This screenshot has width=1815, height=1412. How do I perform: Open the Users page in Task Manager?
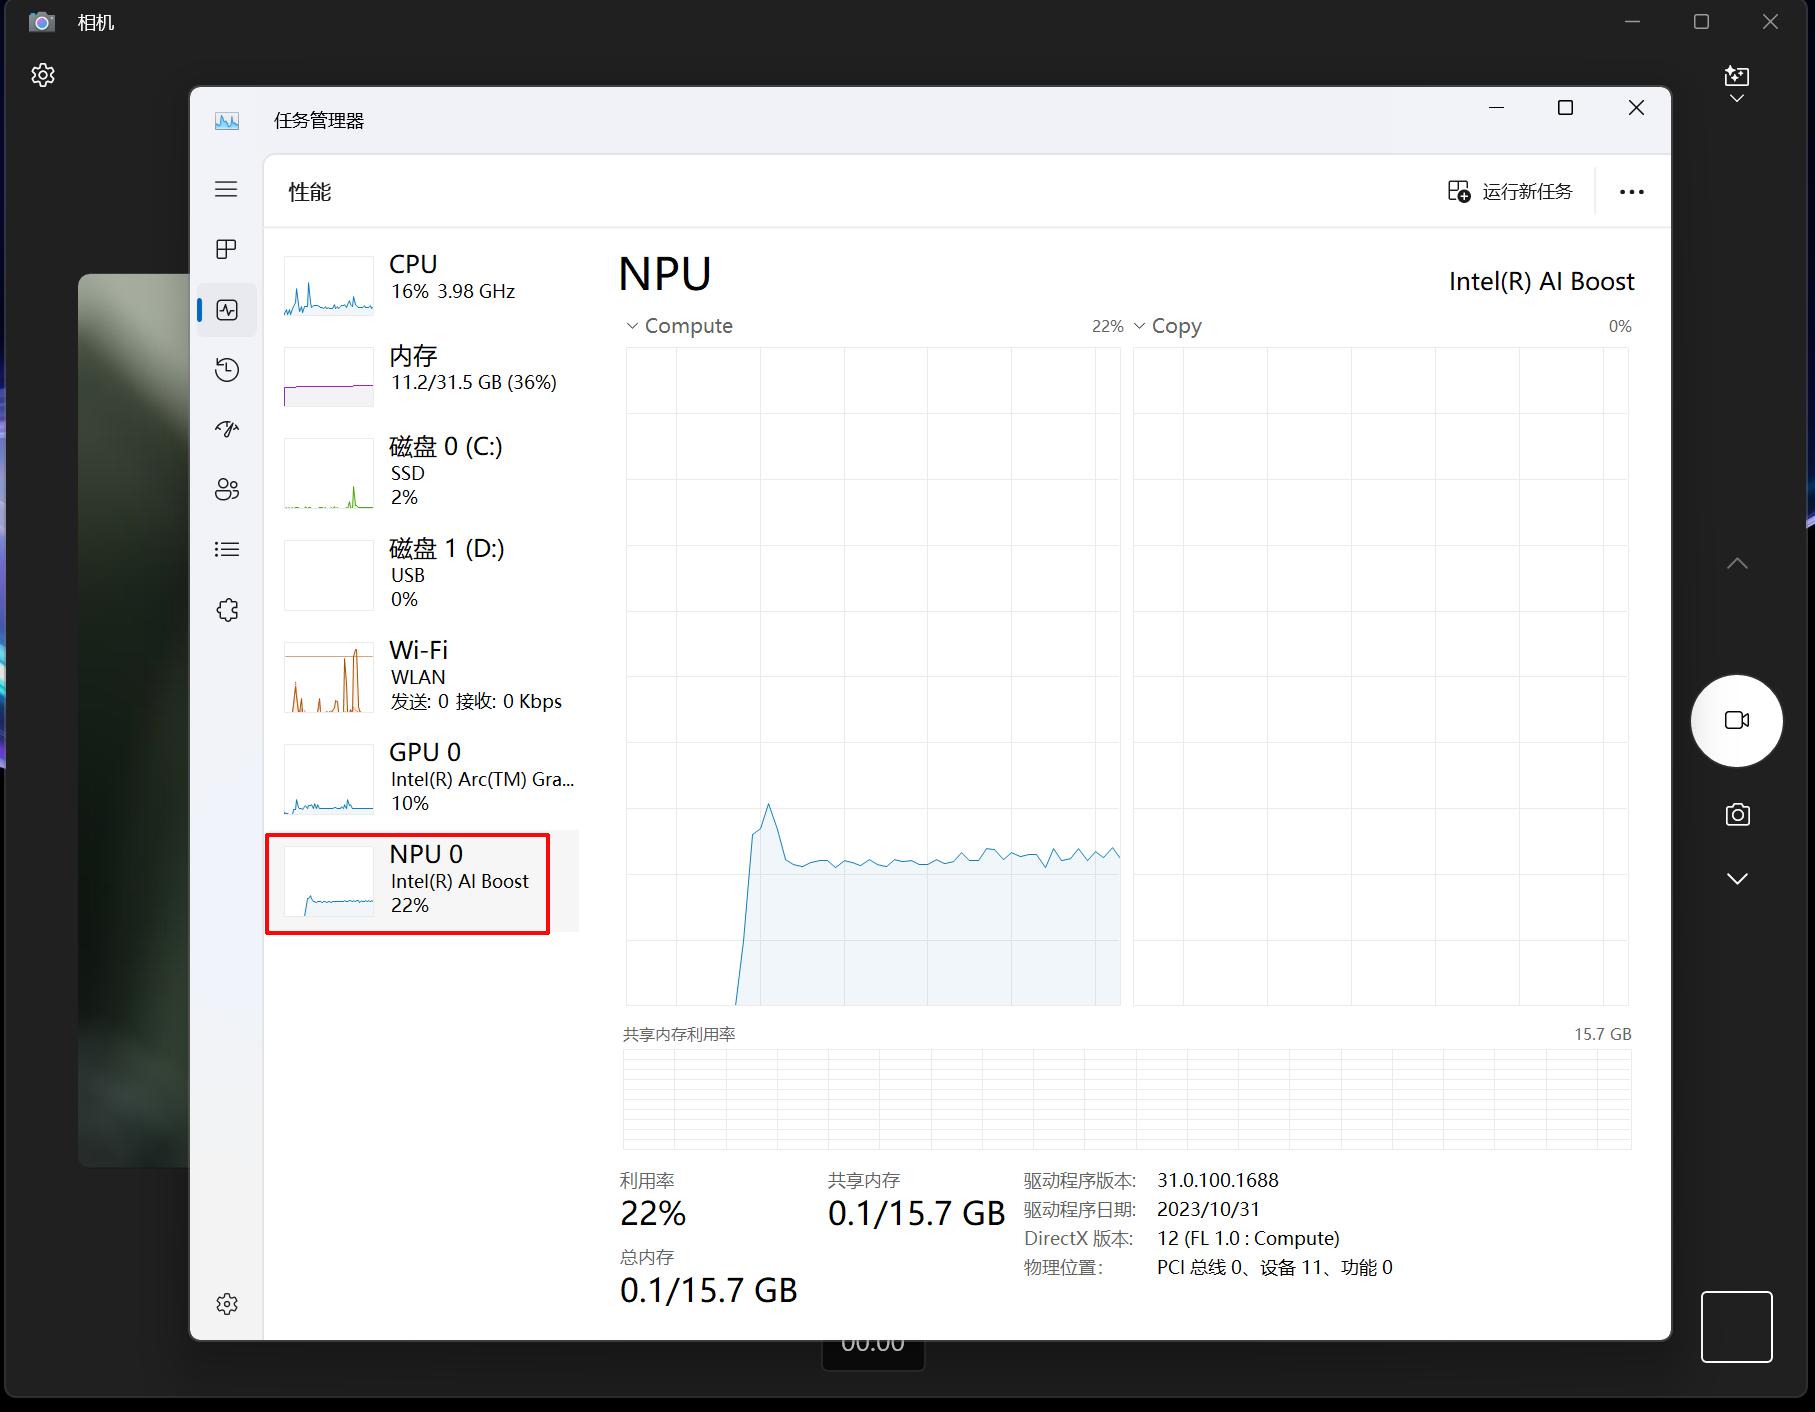pyautogui.click(x=227, y=489)
